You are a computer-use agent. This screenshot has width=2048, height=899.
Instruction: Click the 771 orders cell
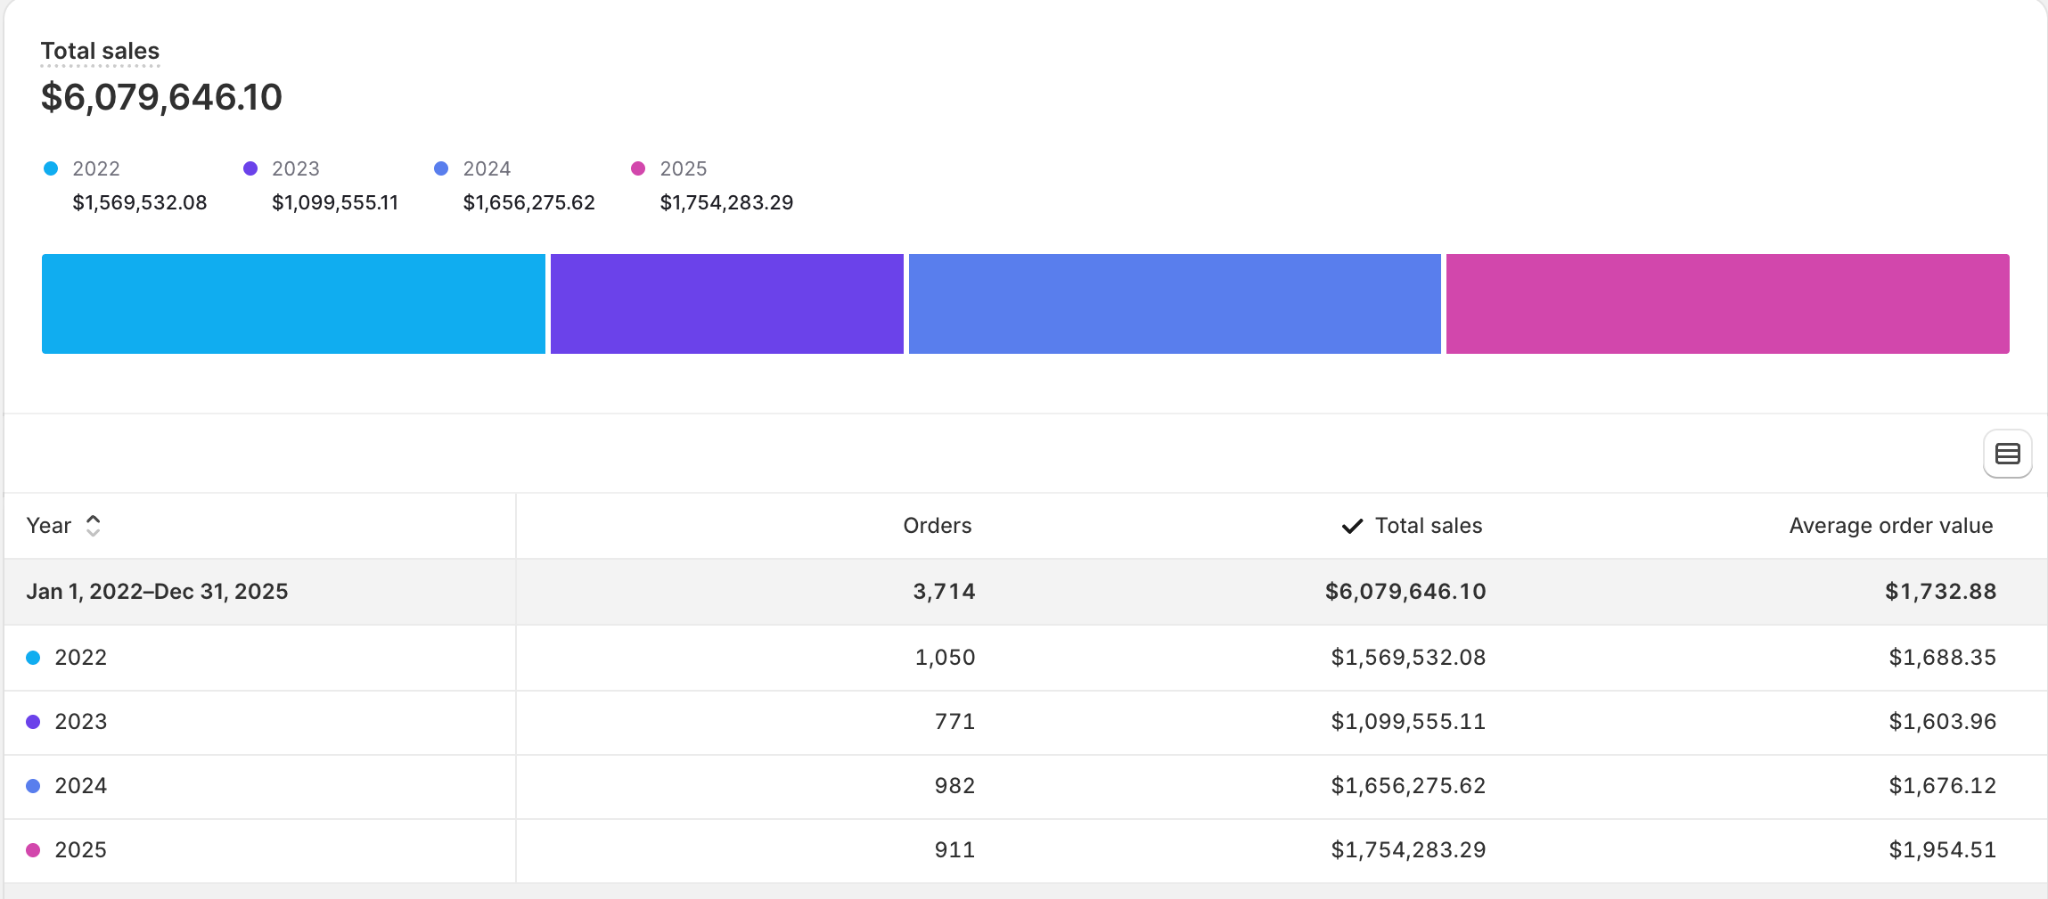[955, 722]
